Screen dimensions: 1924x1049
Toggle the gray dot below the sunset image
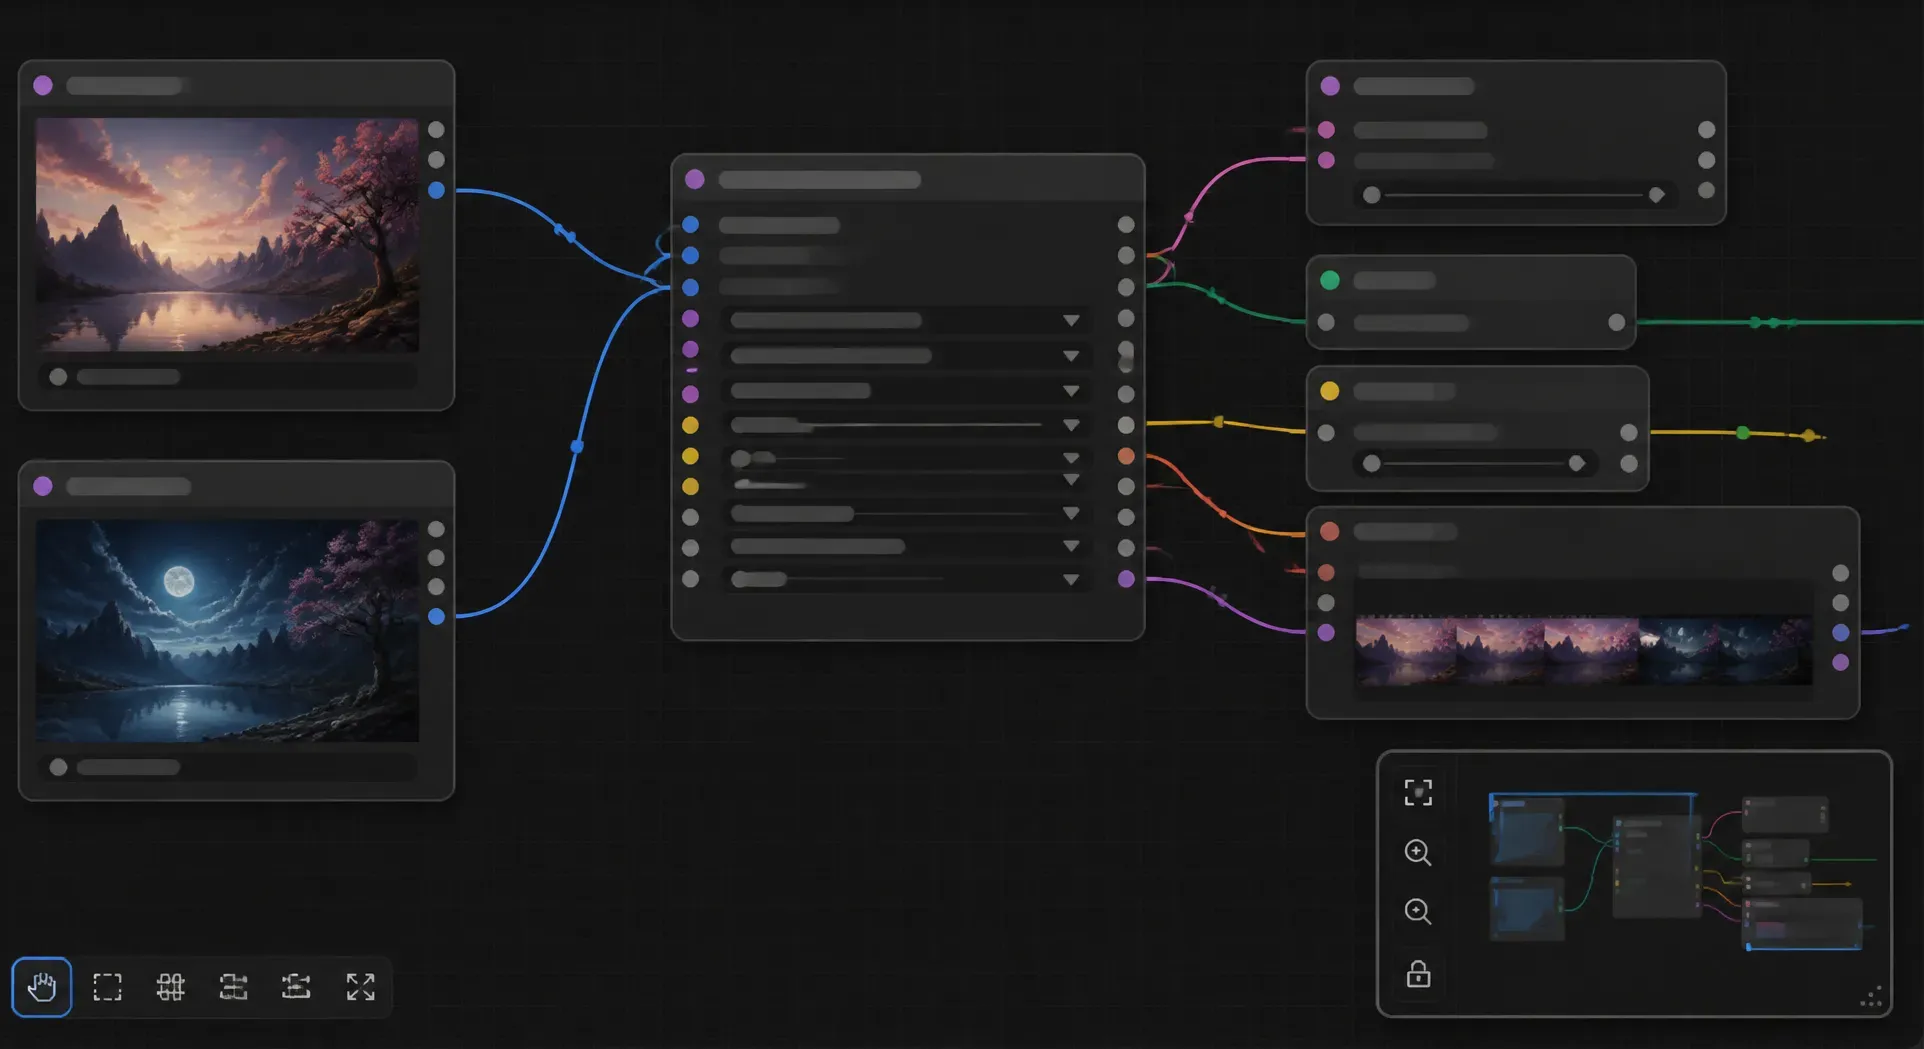point(58,376)
